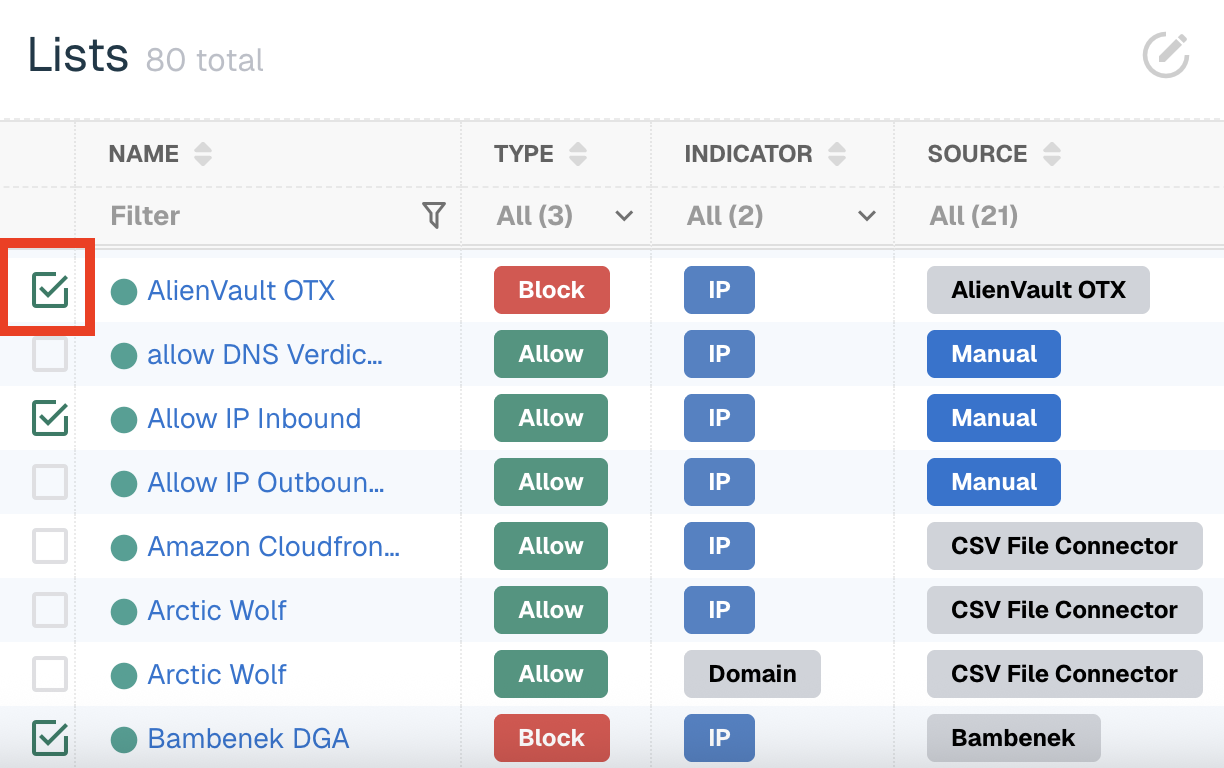Open the Allow IP Inbound list
This screenshot has height=768, width=1224.
coord(254,418)
